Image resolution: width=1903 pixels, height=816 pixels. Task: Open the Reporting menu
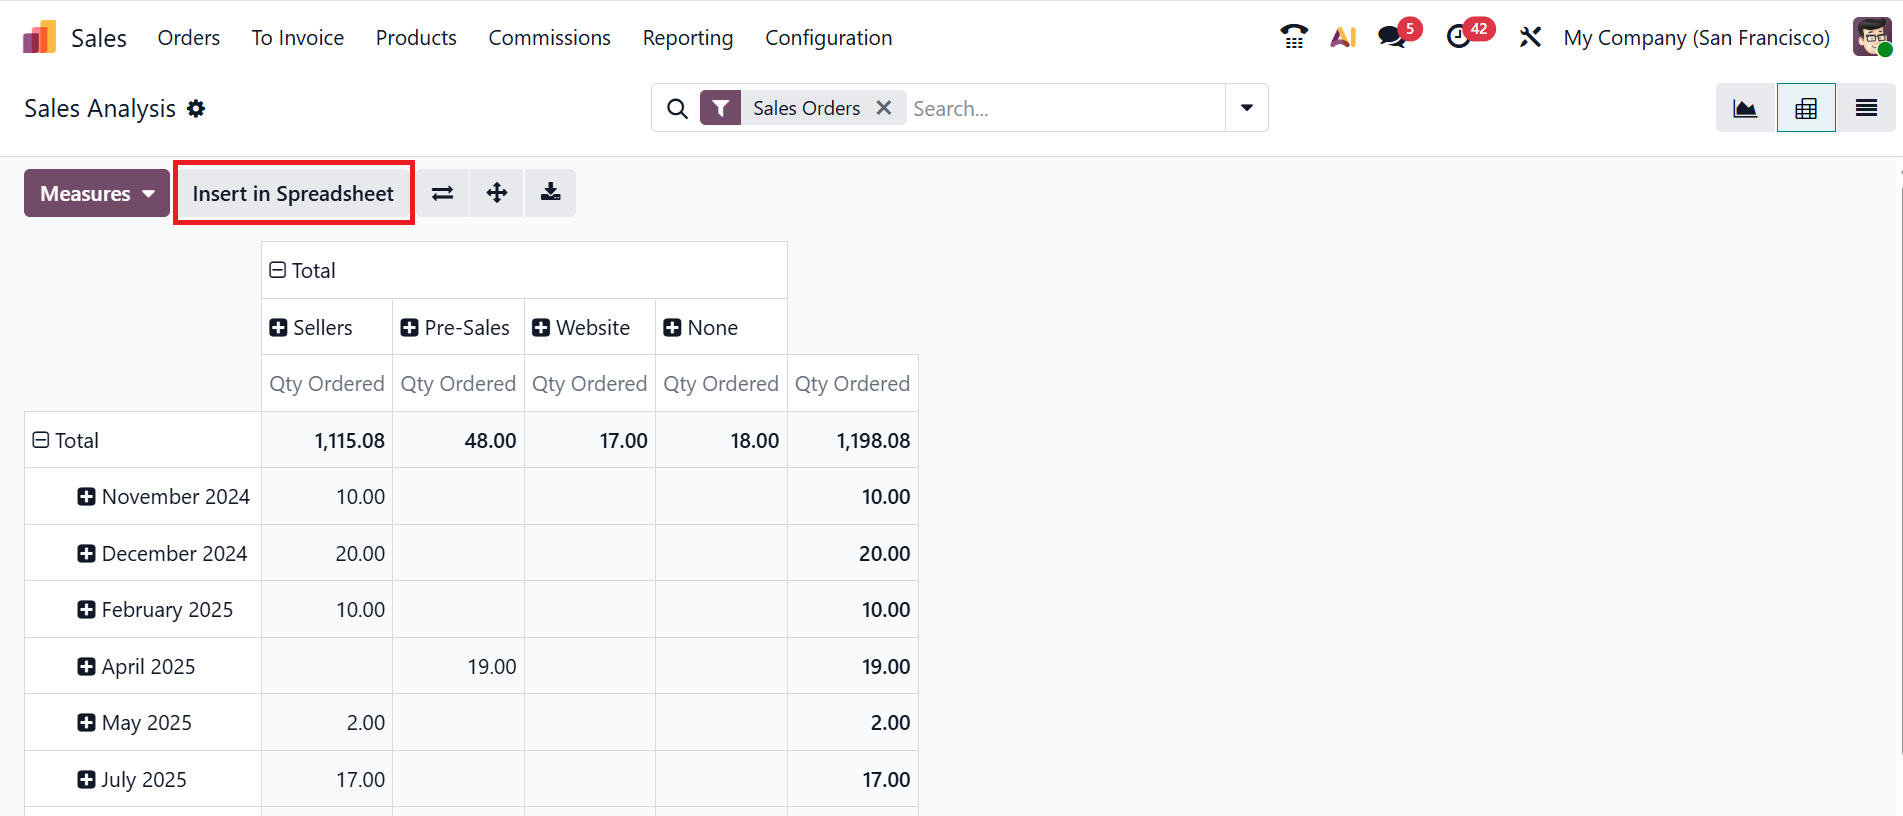[x=688, y=38]
